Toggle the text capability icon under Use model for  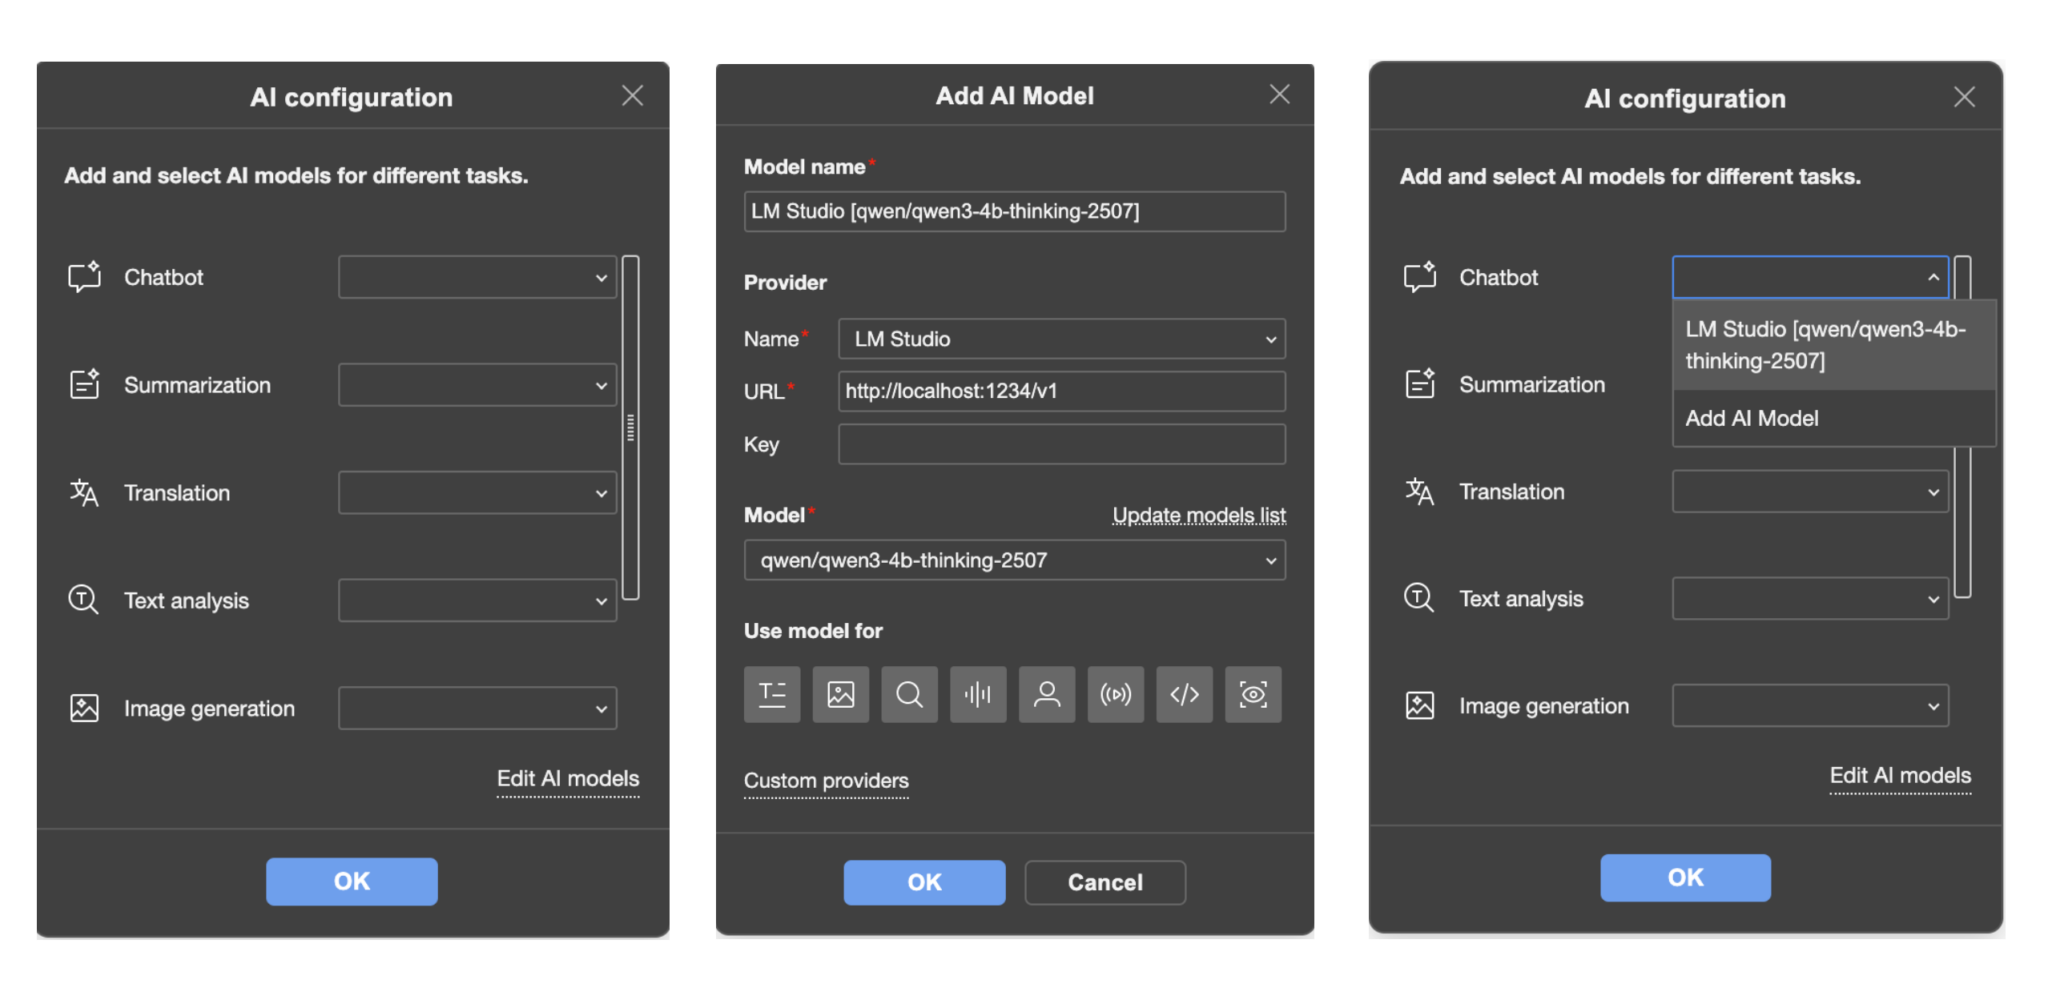772,694
